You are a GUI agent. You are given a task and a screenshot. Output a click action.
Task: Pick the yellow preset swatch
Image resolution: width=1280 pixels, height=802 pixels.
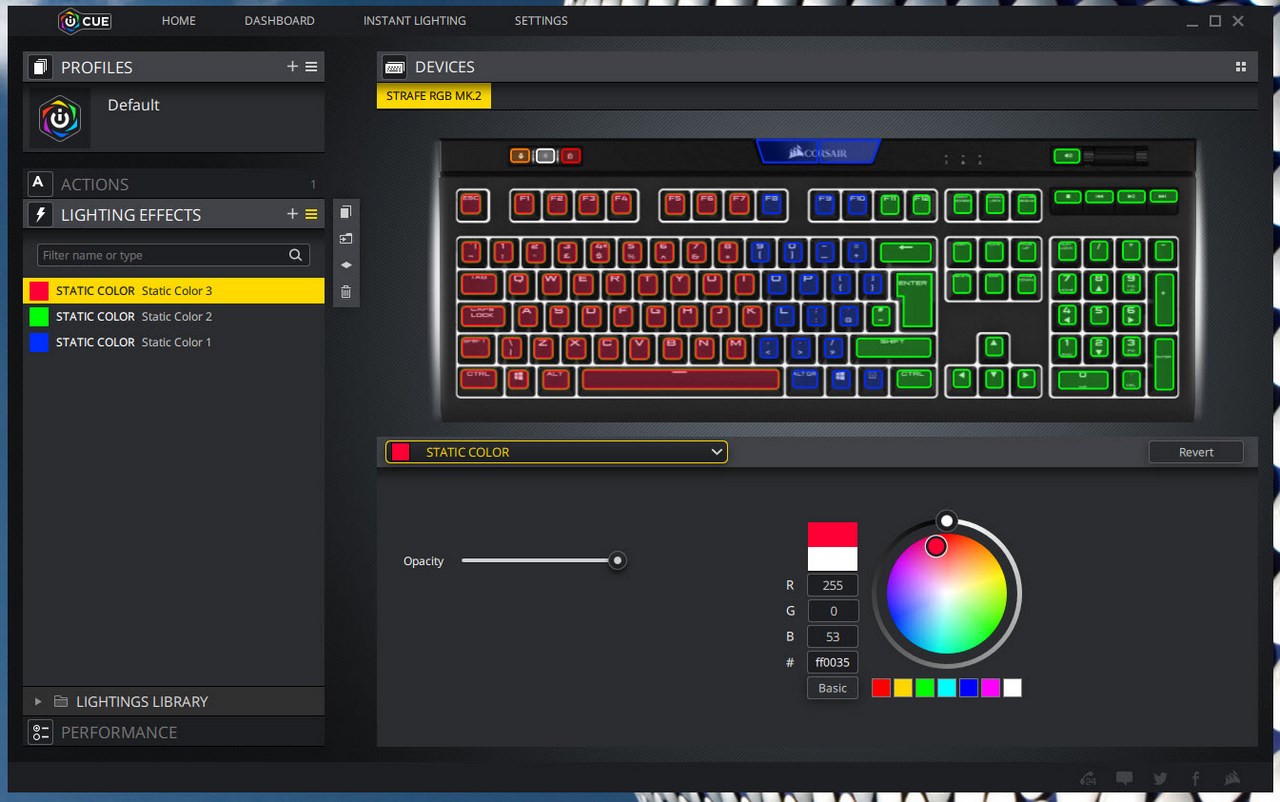coord(903,688)
